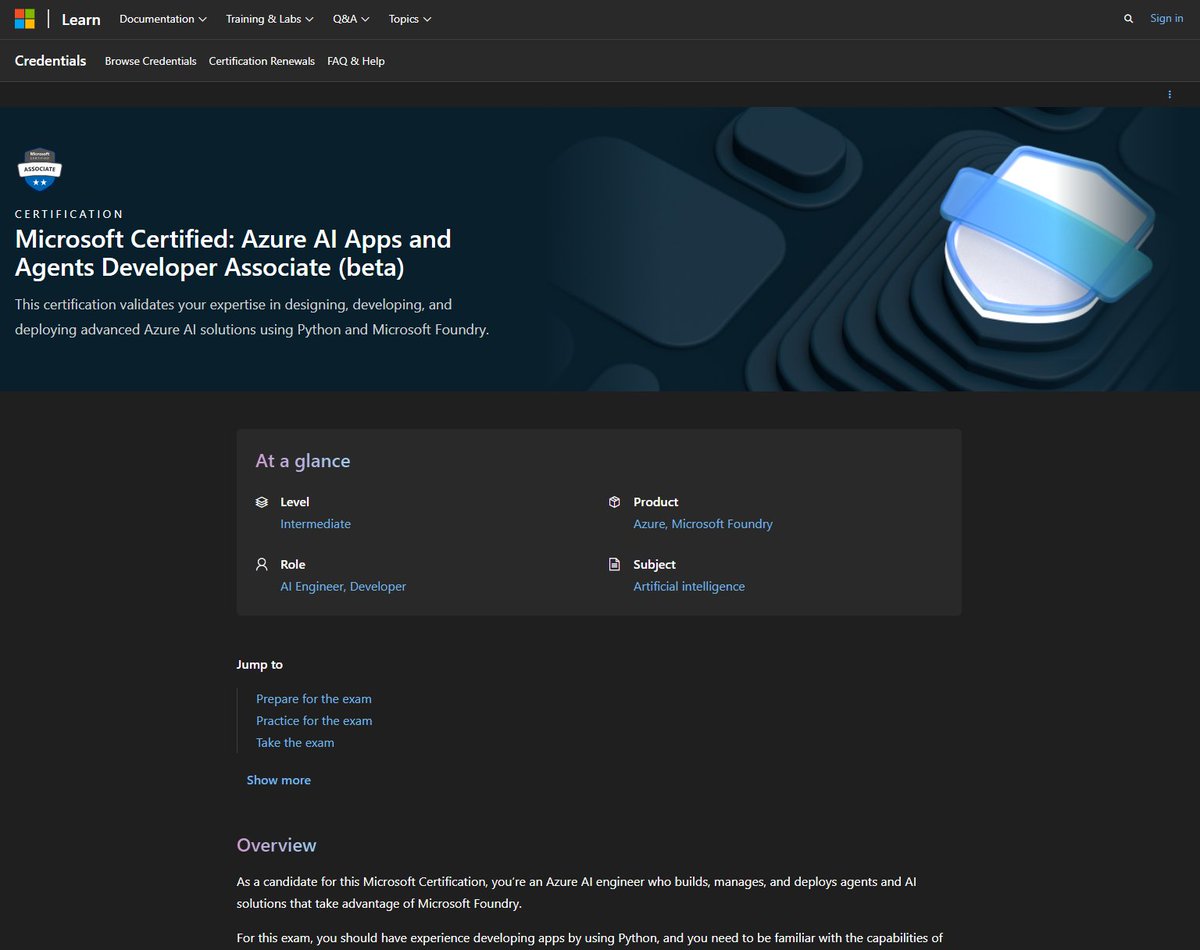
Task: Open the three-dot more actions menu
Action: (x=1169, y=94)
